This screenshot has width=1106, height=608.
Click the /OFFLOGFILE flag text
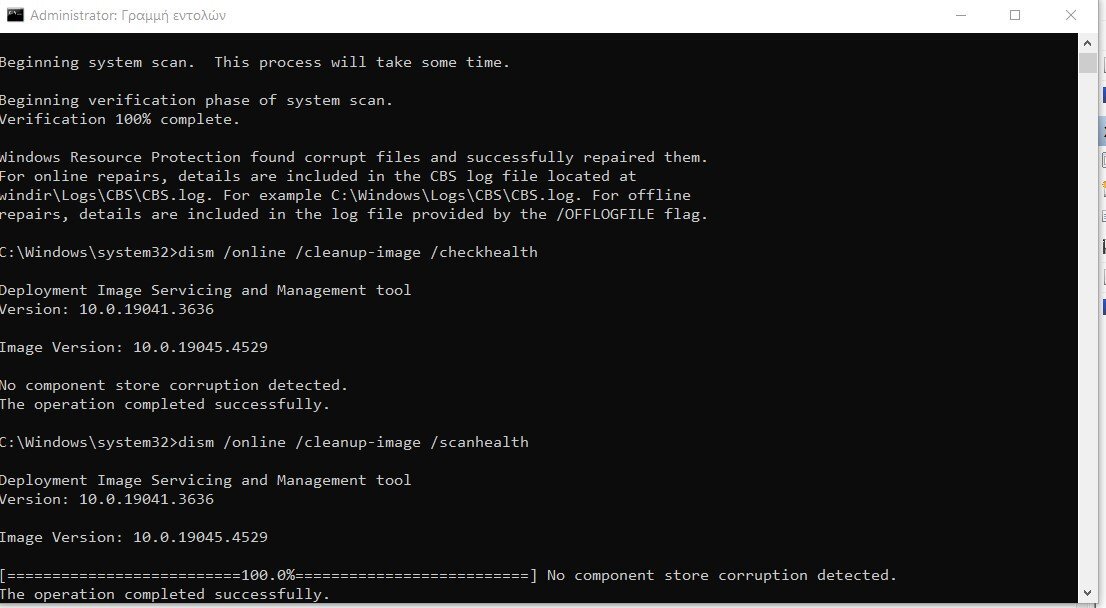pos(605,214)
